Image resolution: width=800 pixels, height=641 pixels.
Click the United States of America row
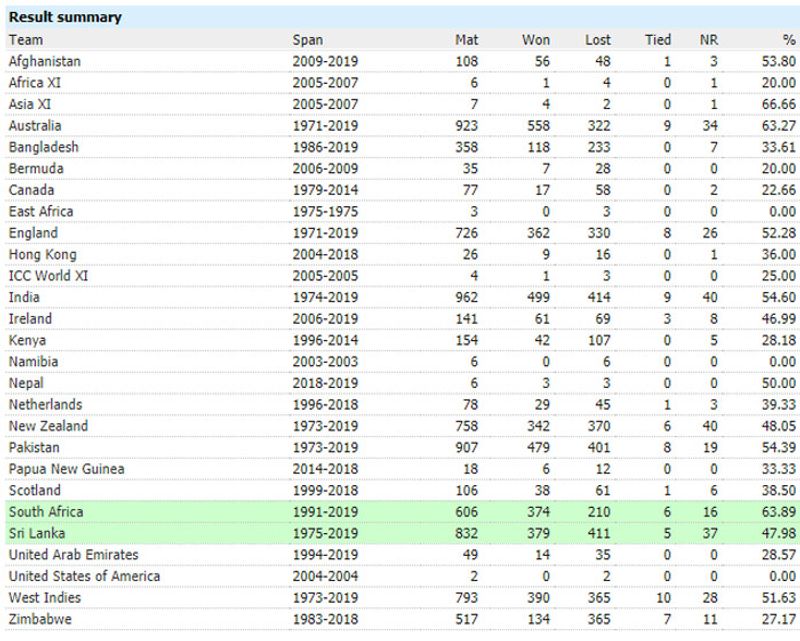point(84,576)
